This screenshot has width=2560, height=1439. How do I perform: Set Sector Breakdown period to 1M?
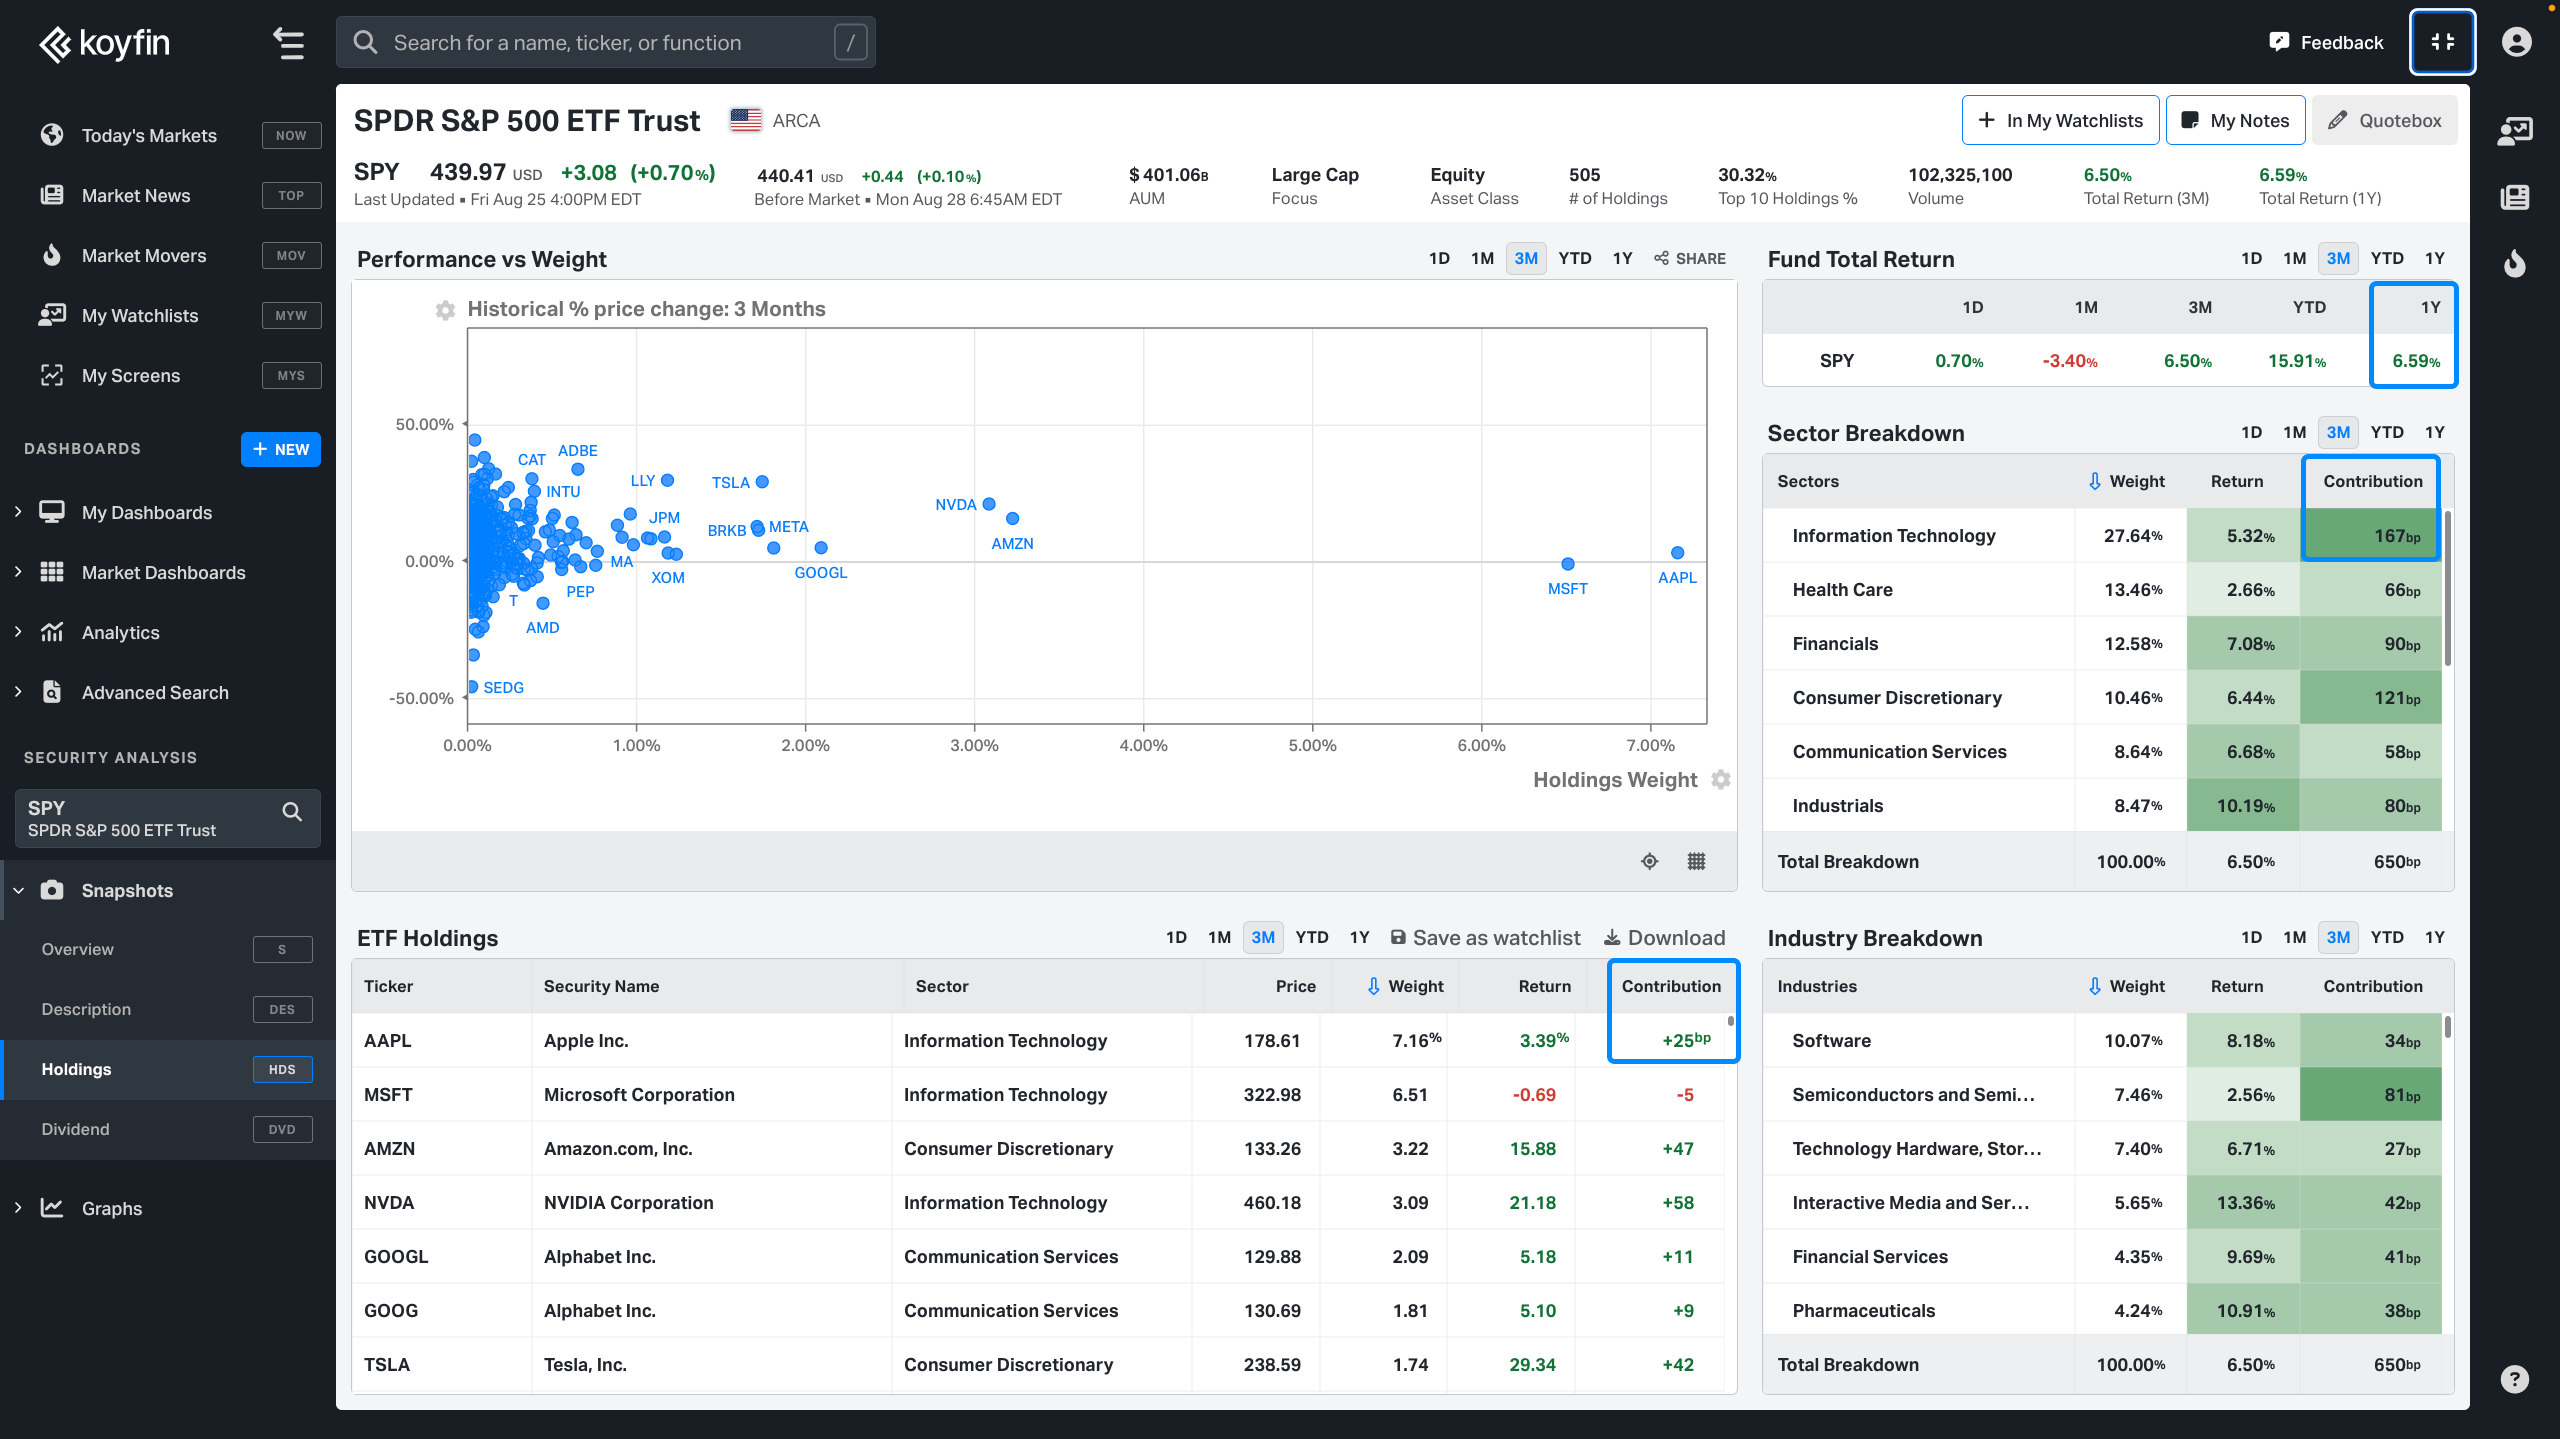point(2294,432)
